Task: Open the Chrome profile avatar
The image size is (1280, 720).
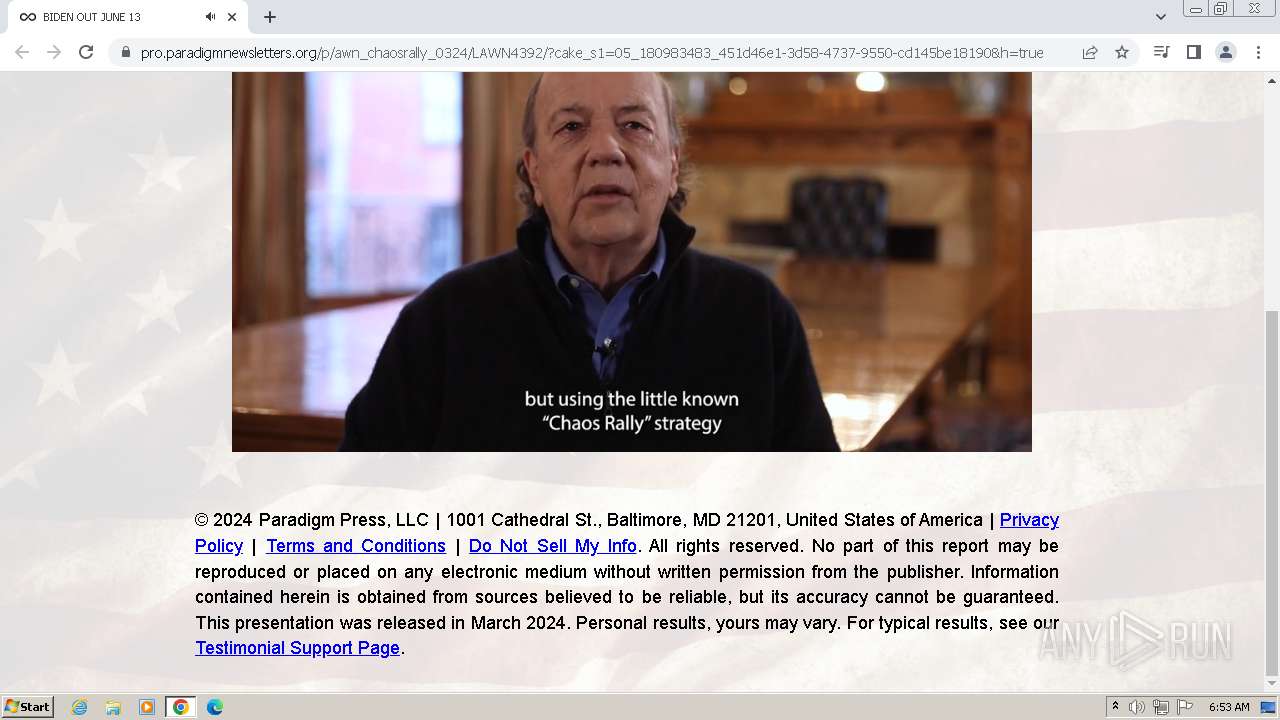Action: point(1225,52)
